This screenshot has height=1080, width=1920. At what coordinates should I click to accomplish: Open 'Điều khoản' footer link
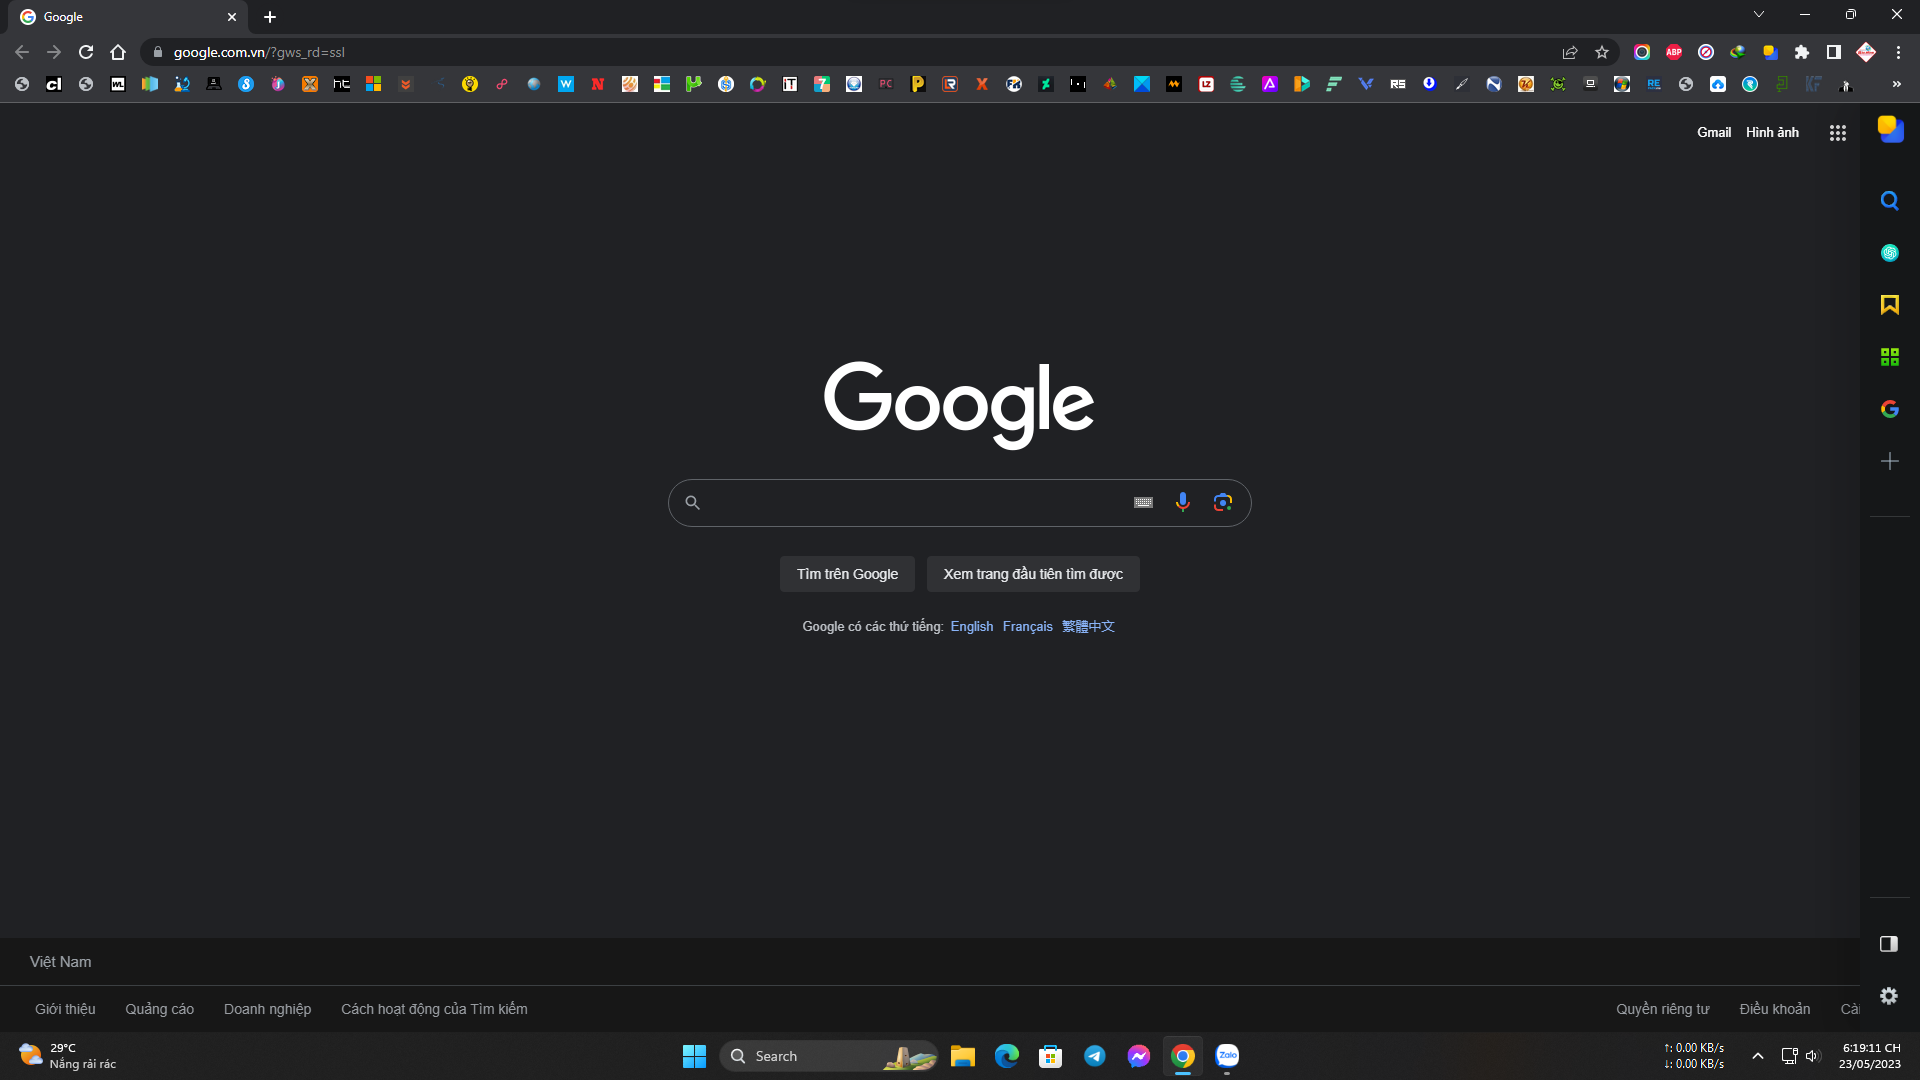(x=1774, y=1009)
